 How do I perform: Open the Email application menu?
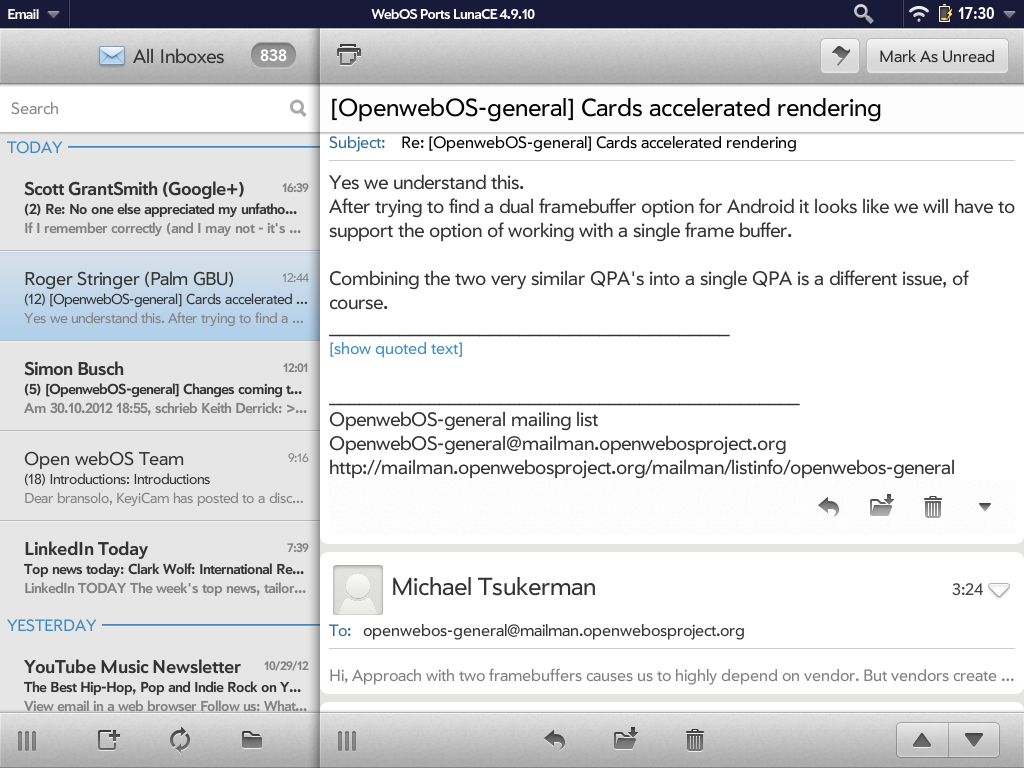33,14
